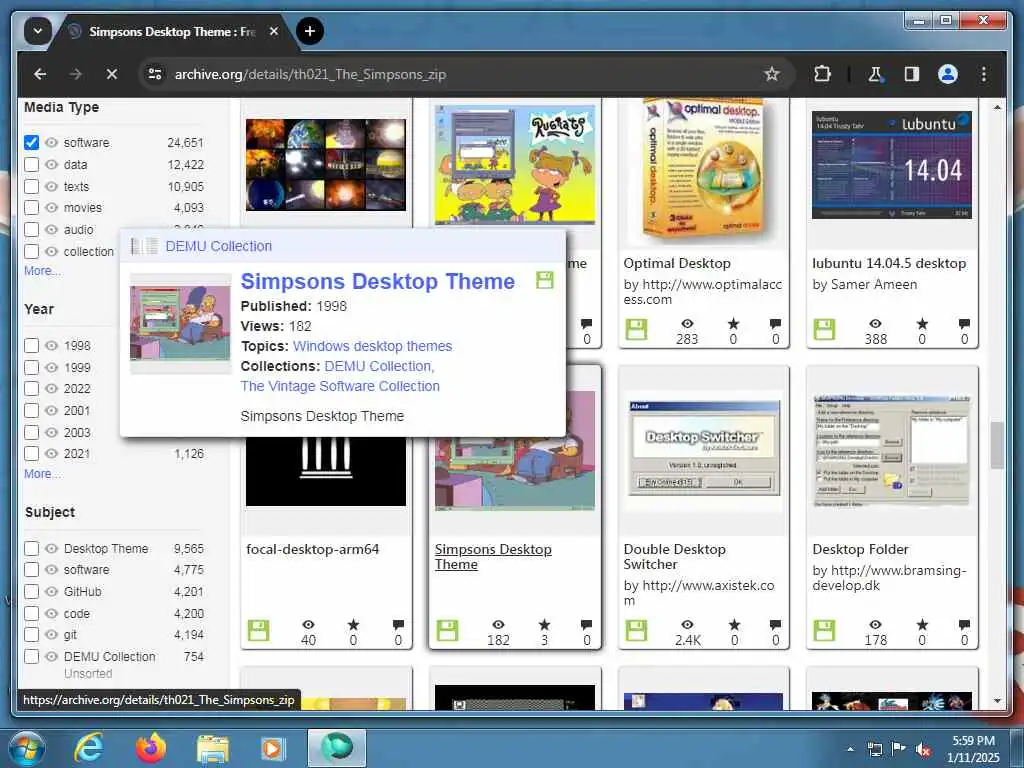This screenshot has width=1024, height=768.
Task: Click the floppy disk icon on Optimal Desktop card
Action: pos(635,329)
